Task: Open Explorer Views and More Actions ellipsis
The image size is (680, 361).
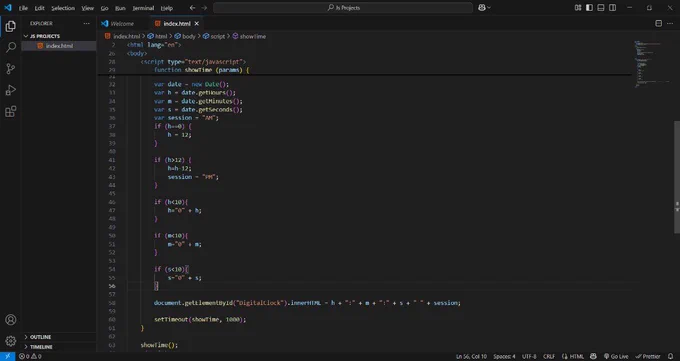Action: (x=87, y=23)
